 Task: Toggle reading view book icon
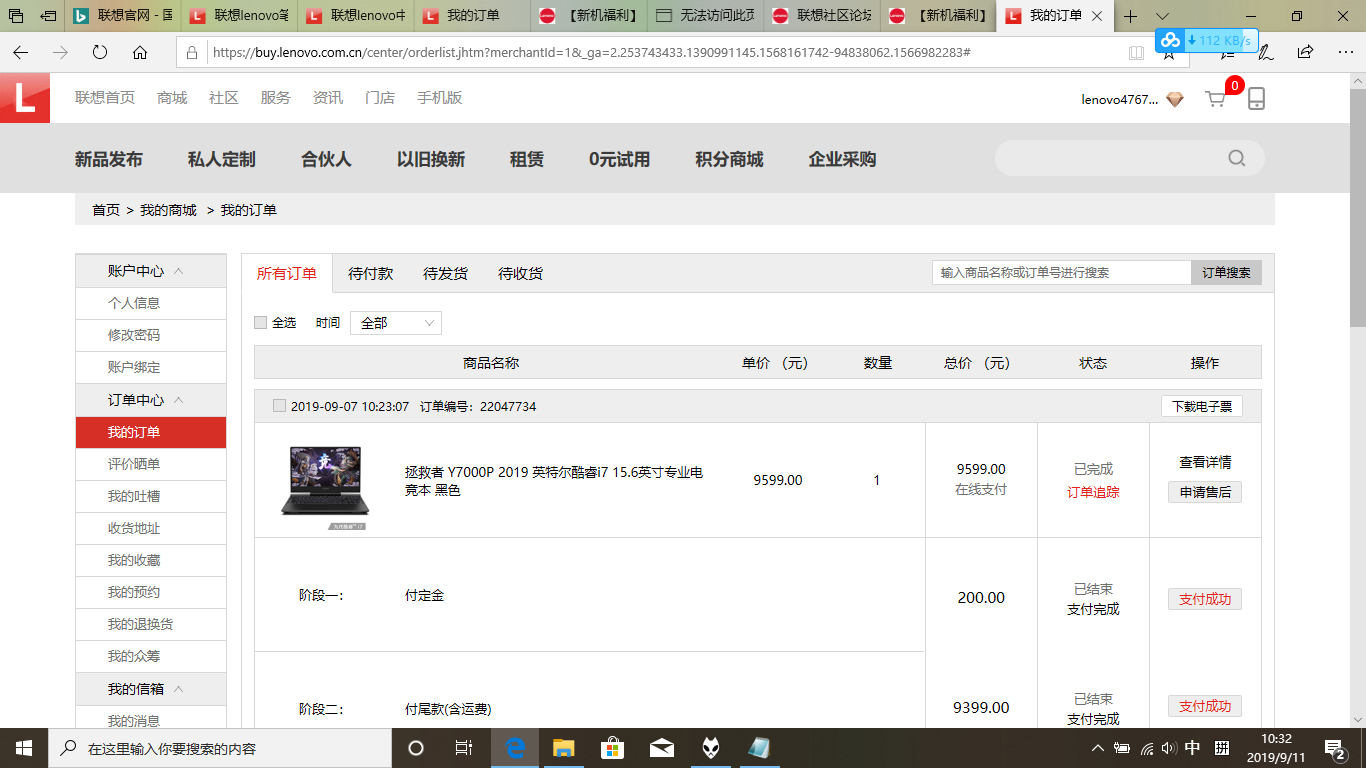[x=1137, y=52]
